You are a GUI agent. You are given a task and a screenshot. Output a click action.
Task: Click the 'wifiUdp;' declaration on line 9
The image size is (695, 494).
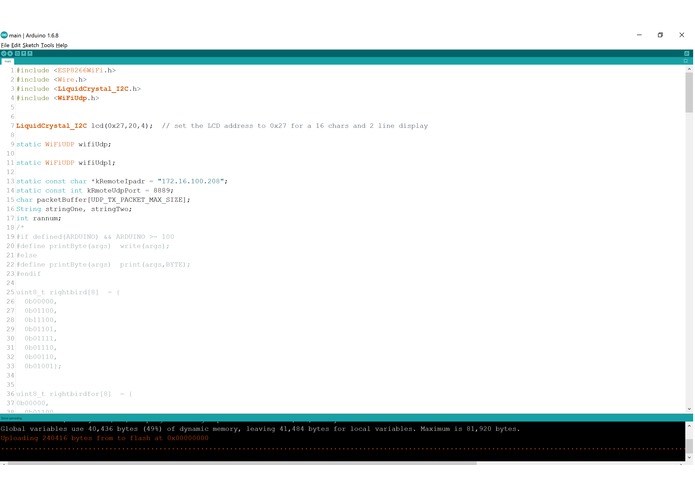[x=95, y=144]
